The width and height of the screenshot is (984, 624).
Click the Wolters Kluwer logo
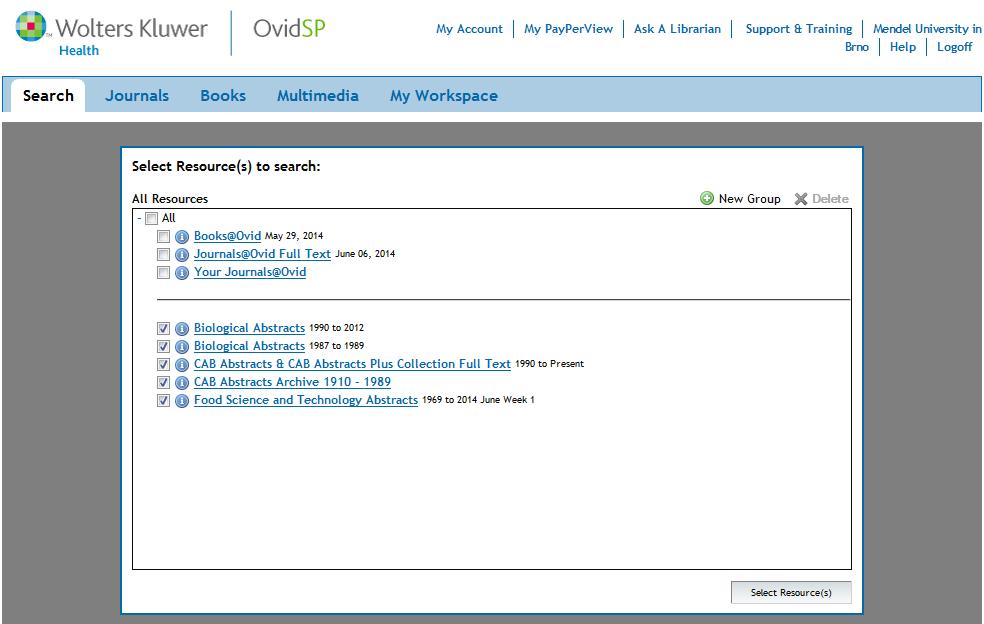tap(112, 33)
